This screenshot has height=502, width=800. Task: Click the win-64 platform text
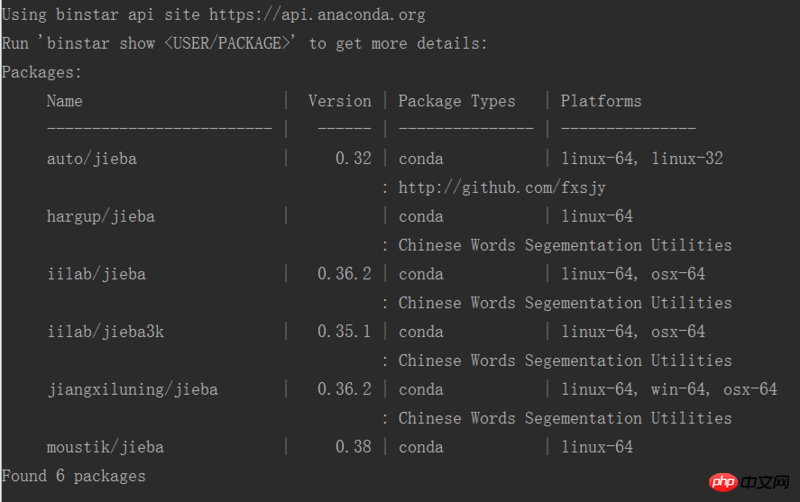(x=678, y=390)
